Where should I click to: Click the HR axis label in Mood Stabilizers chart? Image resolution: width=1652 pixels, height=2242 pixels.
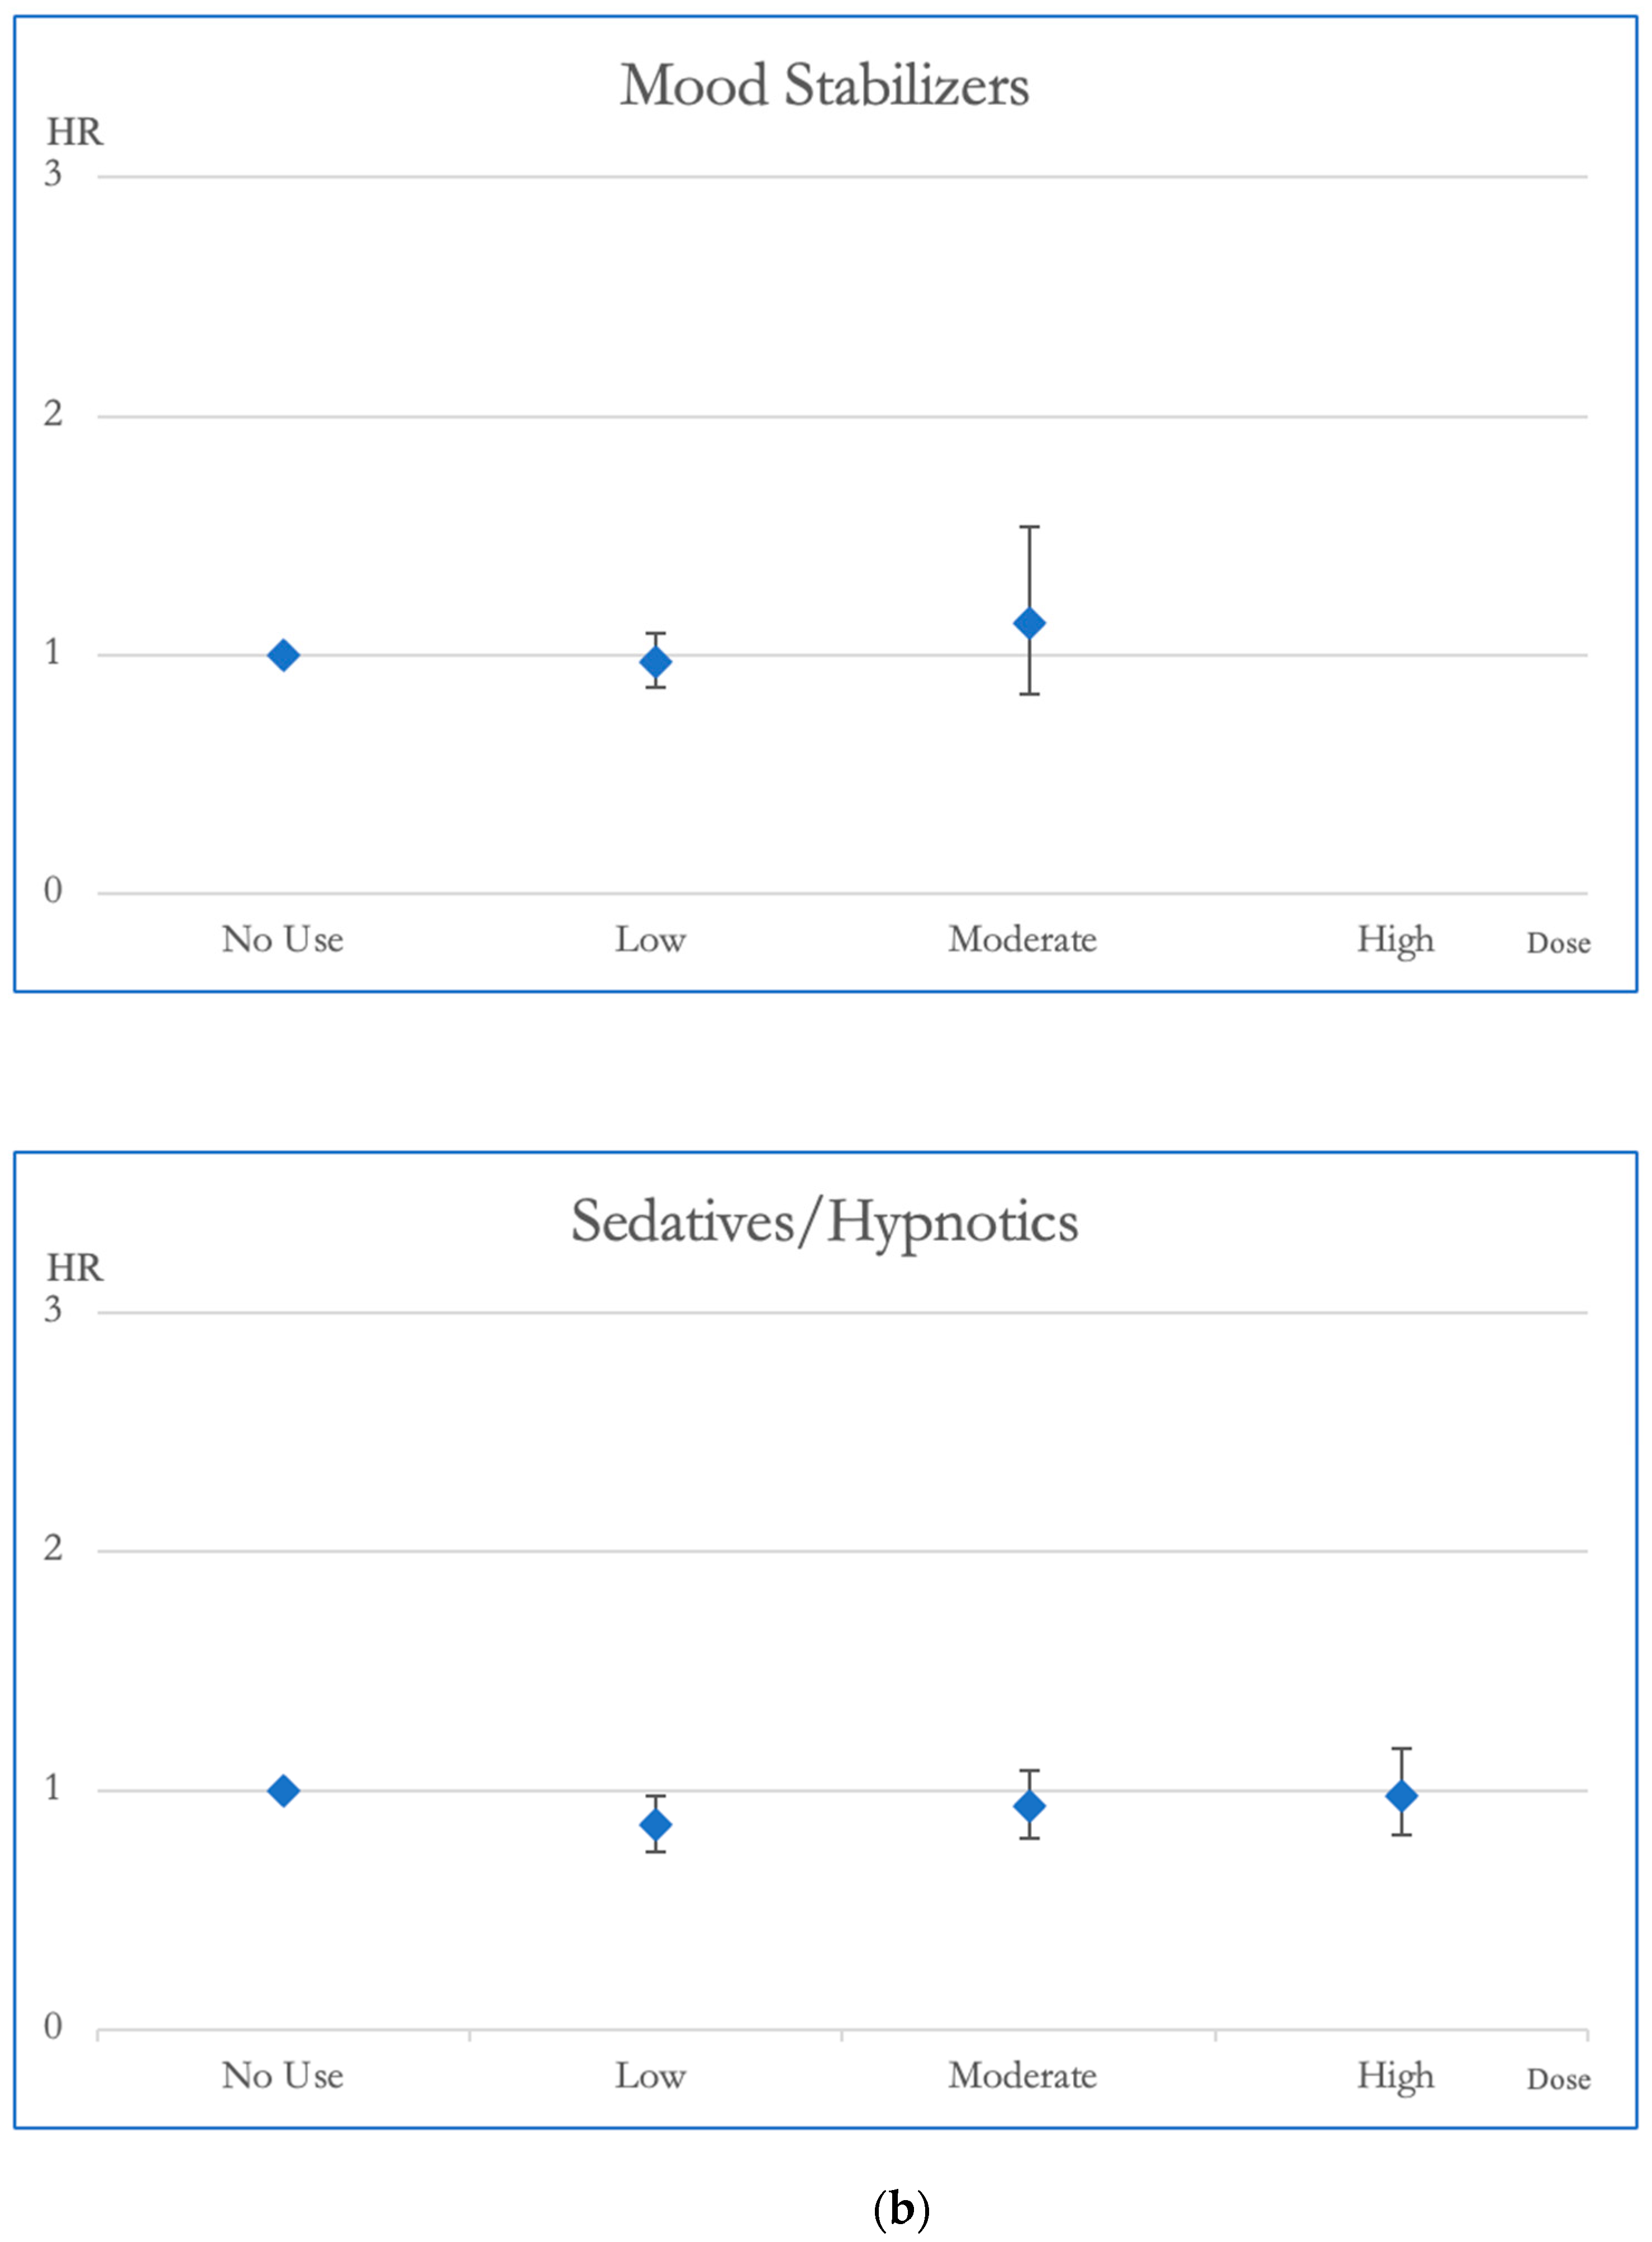coord(75,132)
